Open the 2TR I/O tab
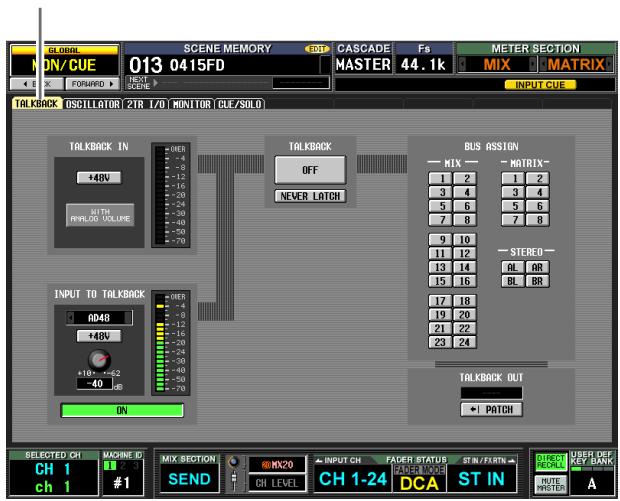This screenshot has width=620, height=501. [x=146, y=104]
